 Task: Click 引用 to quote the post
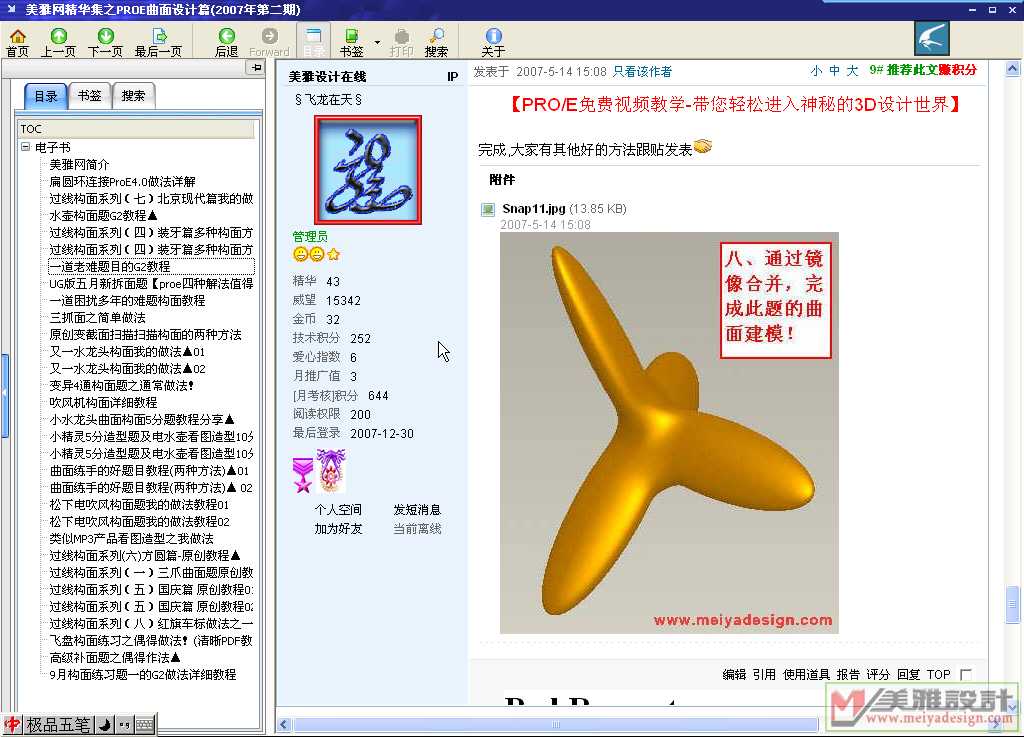pyautogui.click(x=764, y=674)
